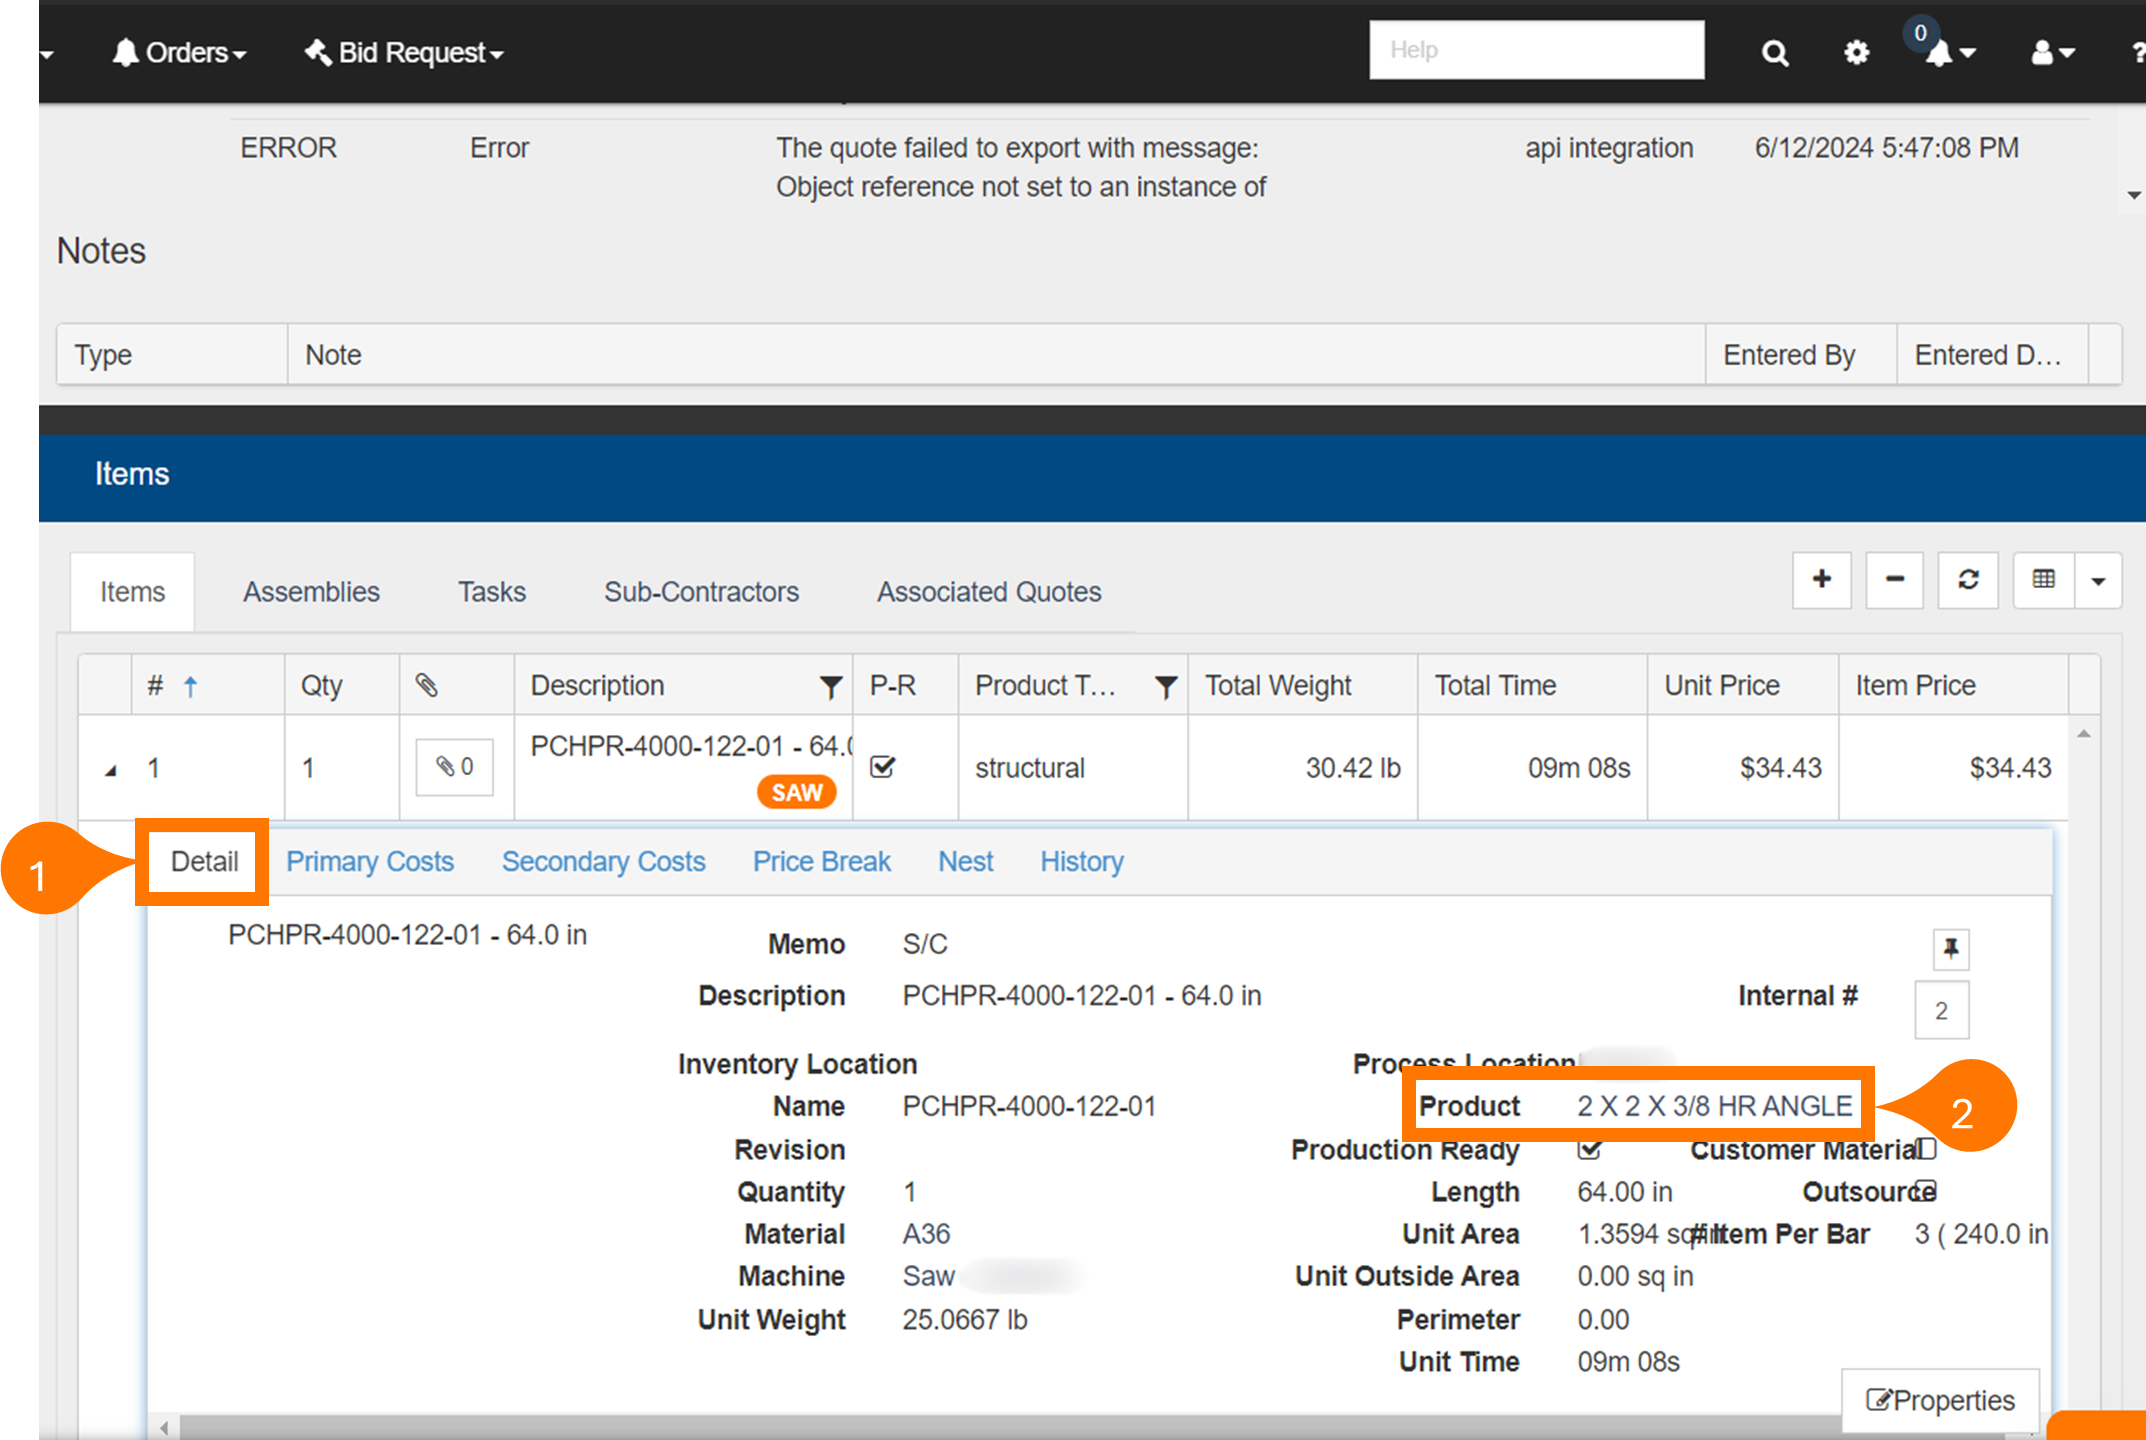Click the minus icon to remove item
Image resolution: width=2146 pixels, height=1440 pixels.
(x=1894, y=579)
